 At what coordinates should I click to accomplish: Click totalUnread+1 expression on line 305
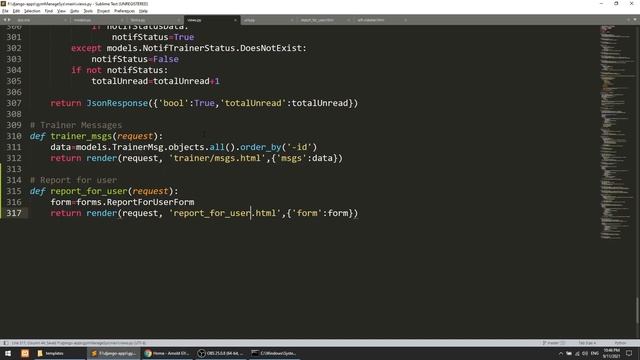click(186, 81)
